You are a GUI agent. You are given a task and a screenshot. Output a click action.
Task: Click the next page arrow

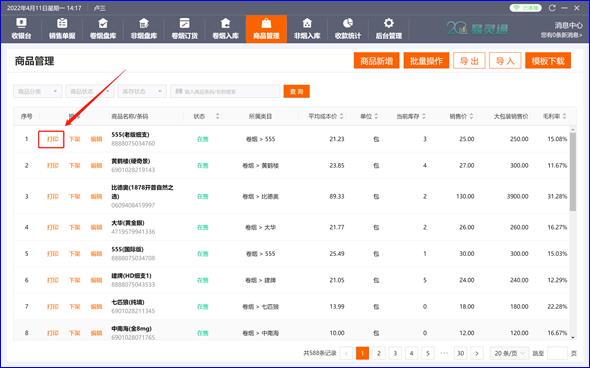click(x=477, y=353)
